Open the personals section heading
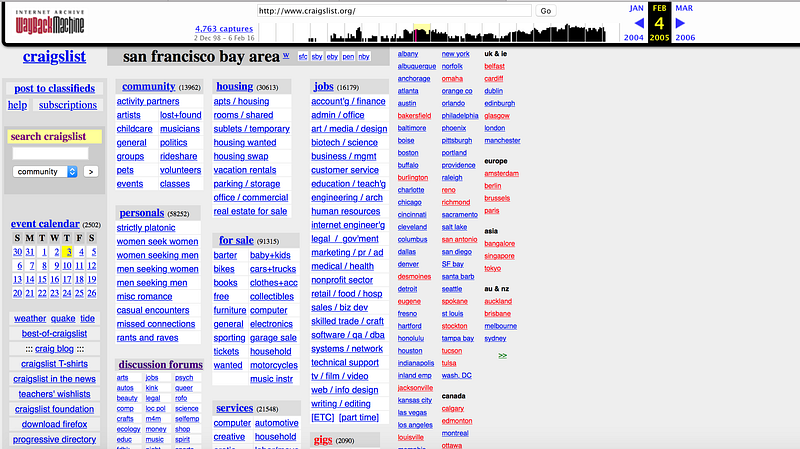 (x=142, y=213)
